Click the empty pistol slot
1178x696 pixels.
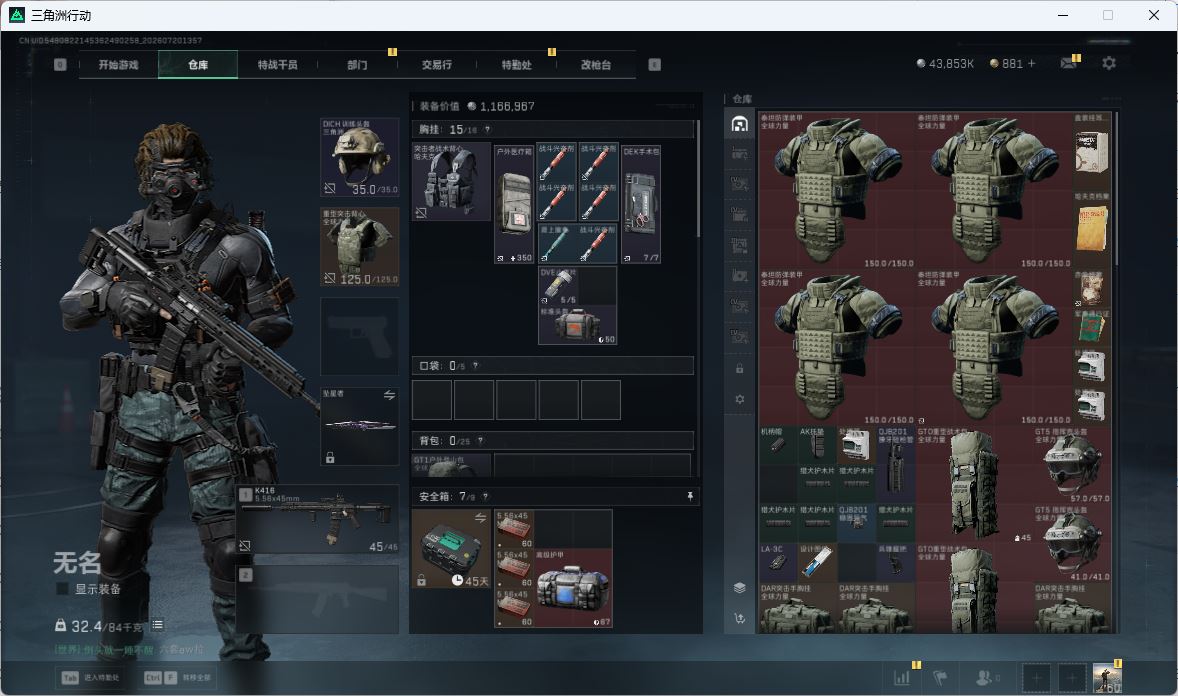(x=360, y=336)
